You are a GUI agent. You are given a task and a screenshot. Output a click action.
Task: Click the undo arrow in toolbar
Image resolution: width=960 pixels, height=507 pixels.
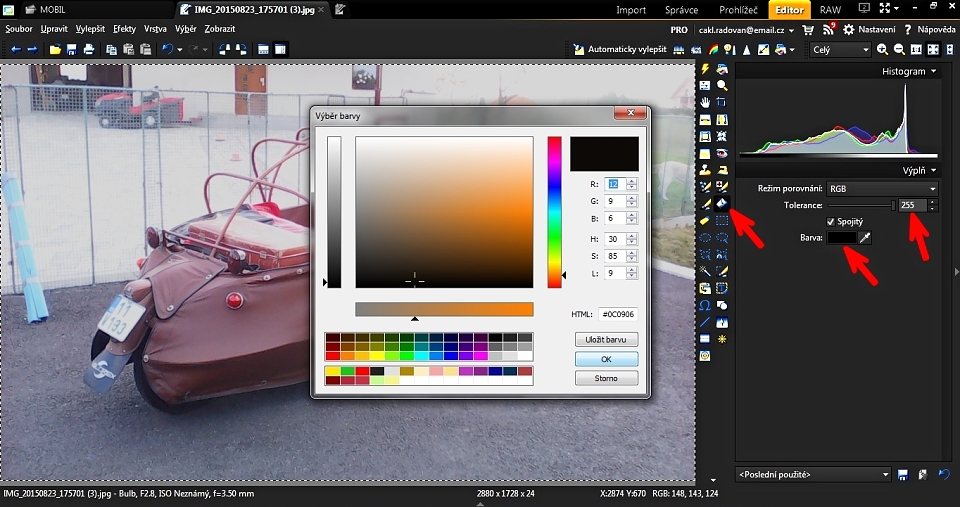tap(168, 49)
